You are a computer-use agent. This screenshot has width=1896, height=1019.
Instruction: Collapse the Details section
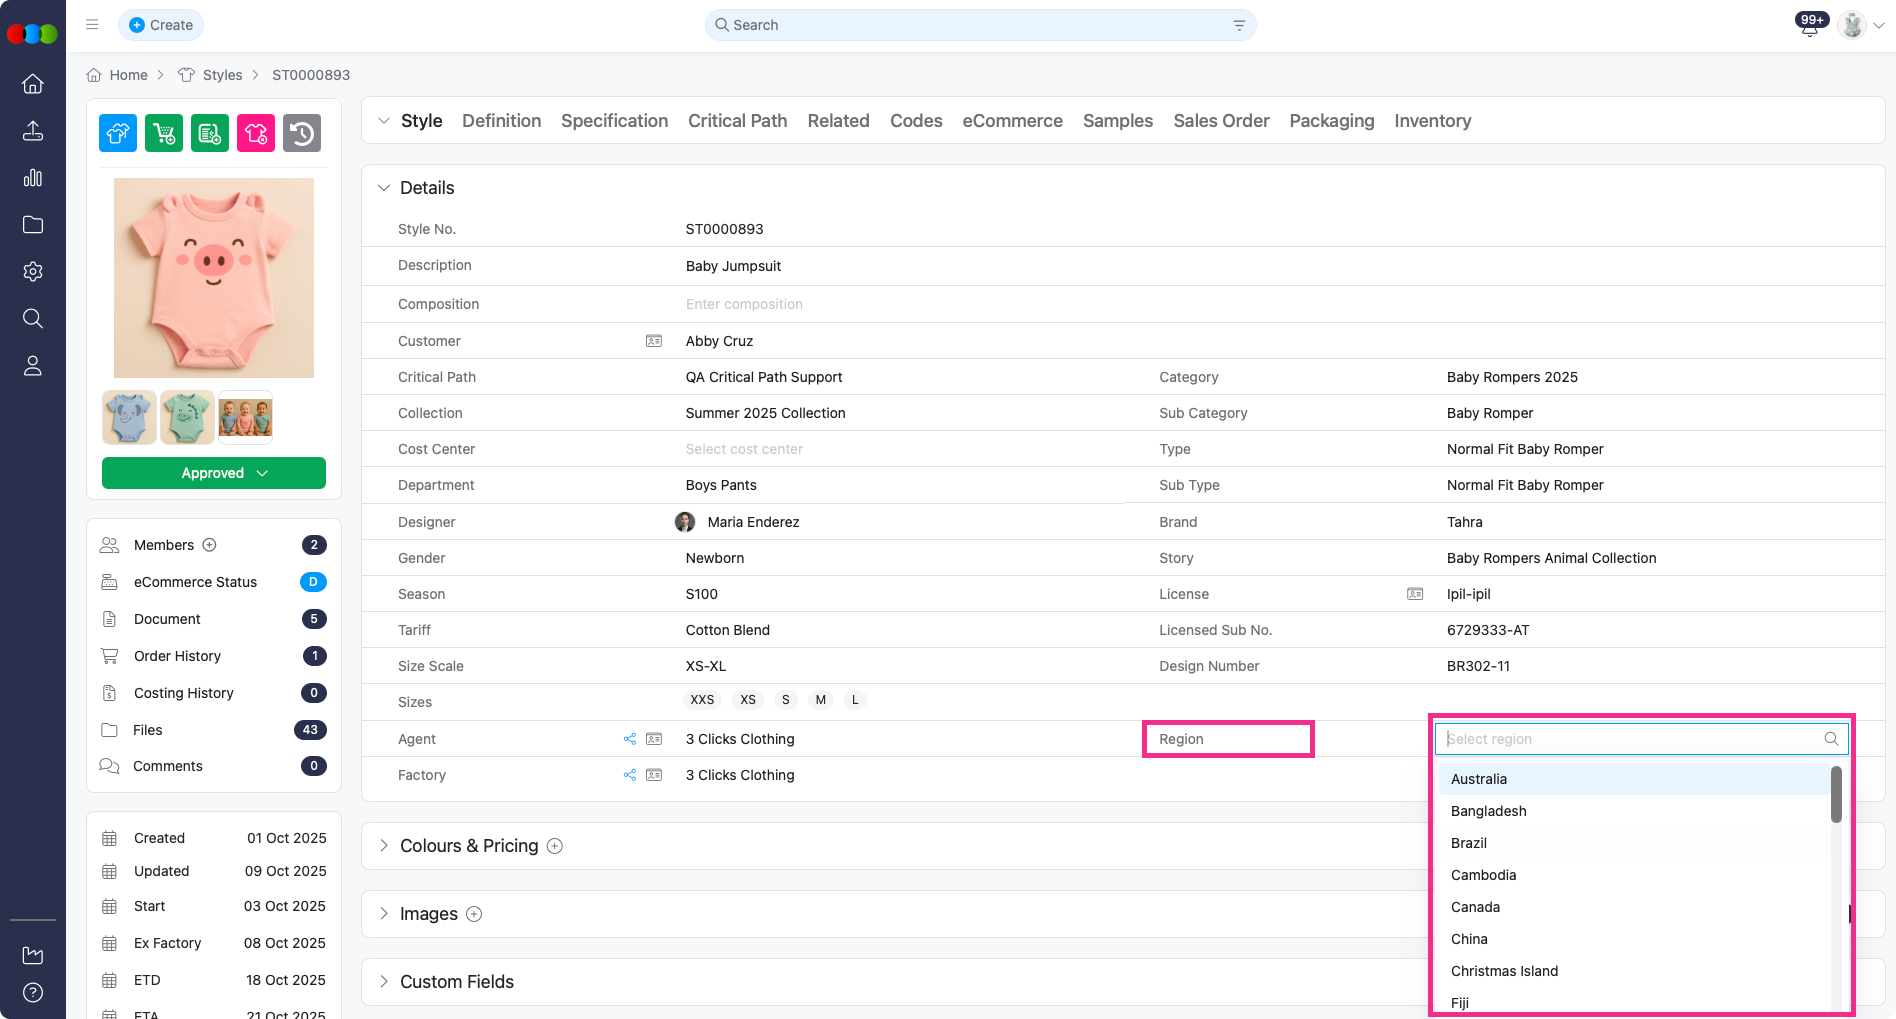coord(384,188)
